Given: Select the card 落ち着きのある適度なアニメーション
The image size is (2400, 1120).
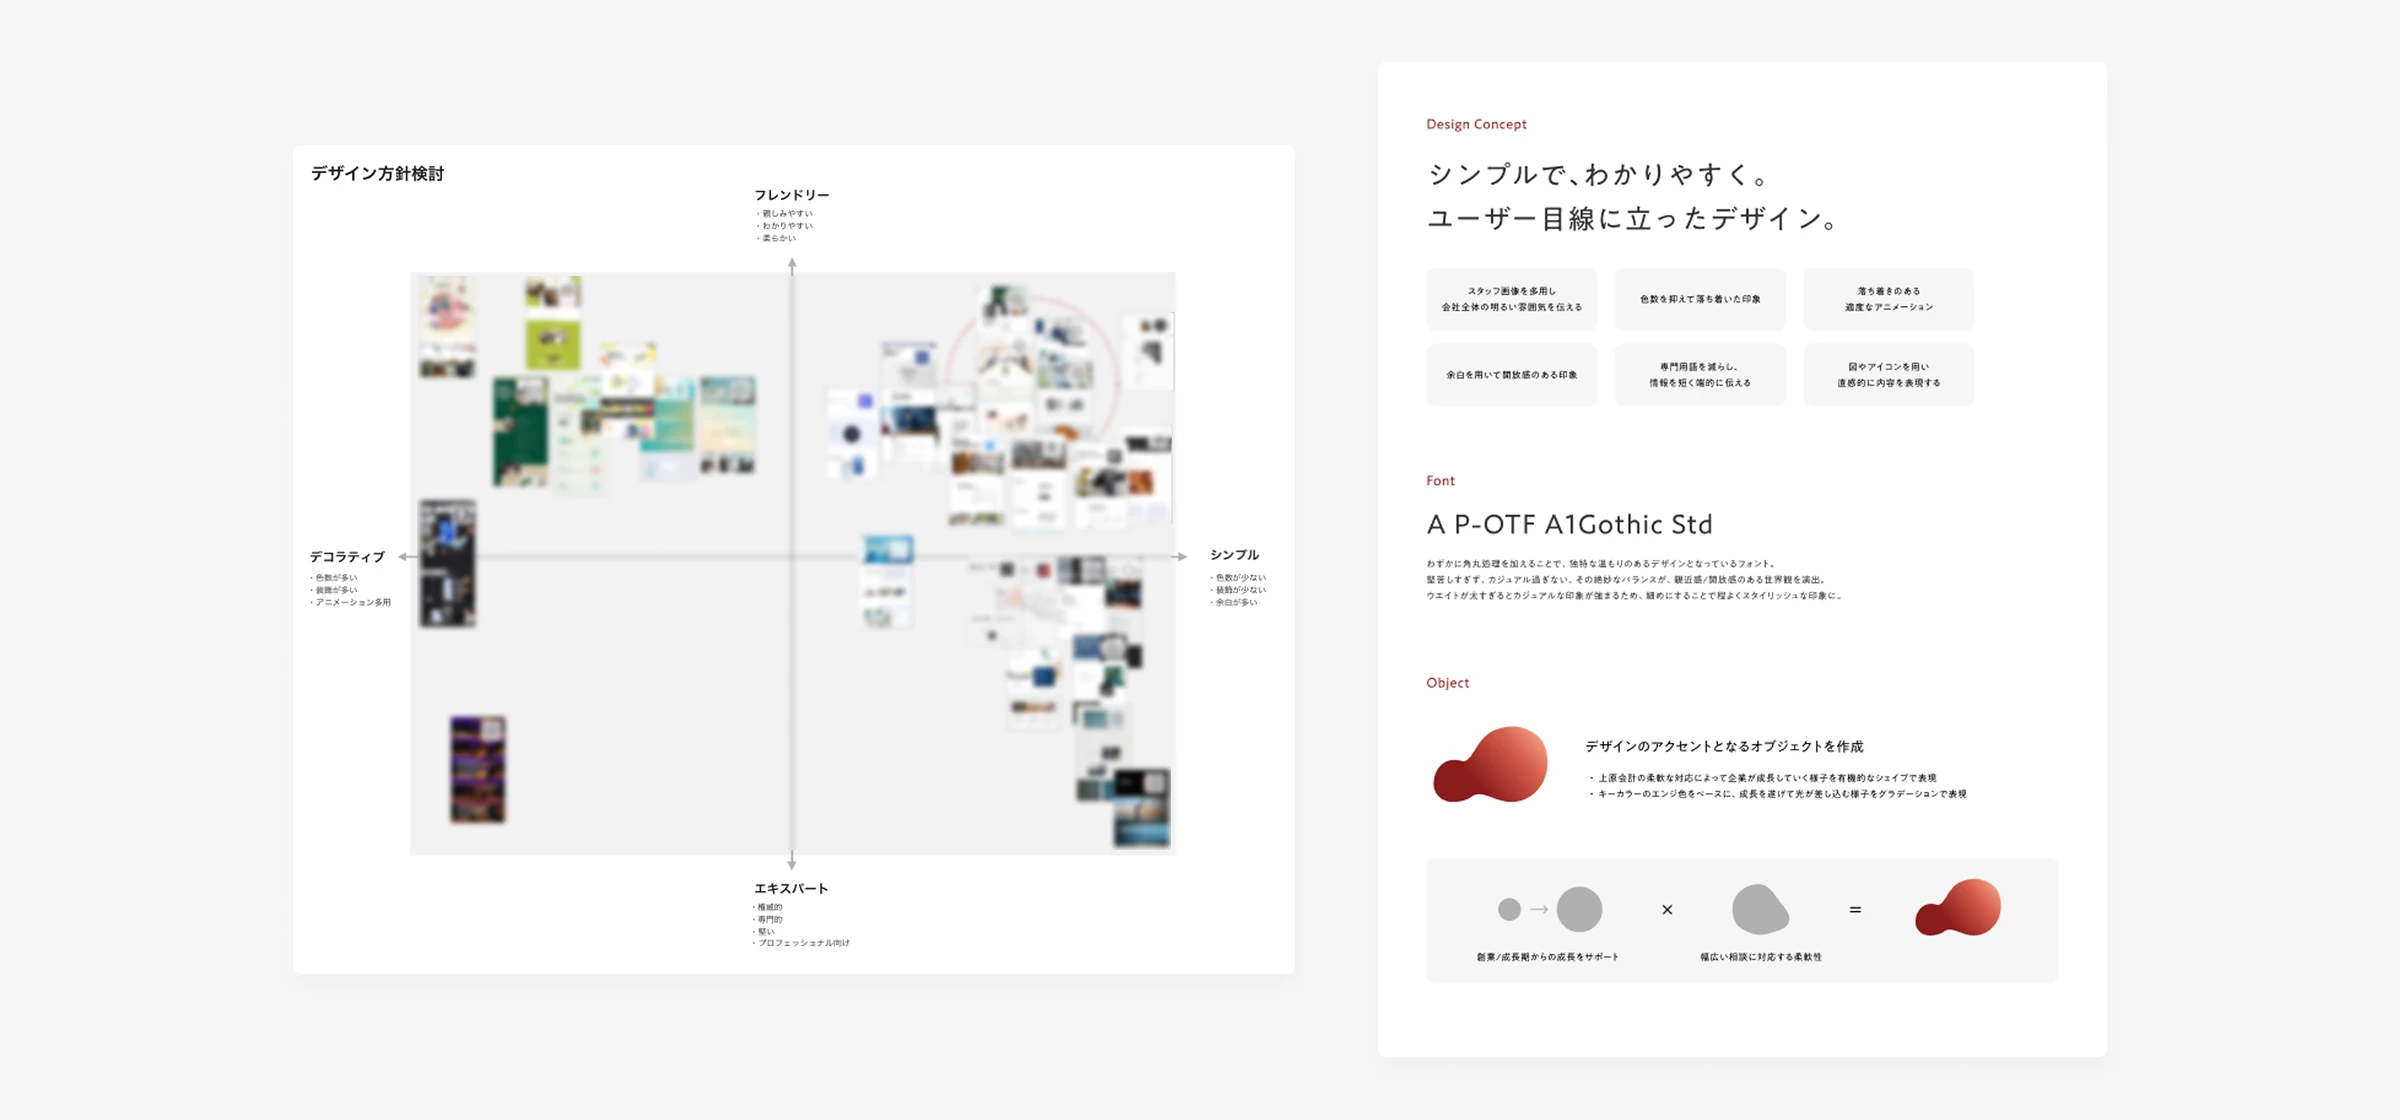Looking at the screenshot, I should (1888, 299).
